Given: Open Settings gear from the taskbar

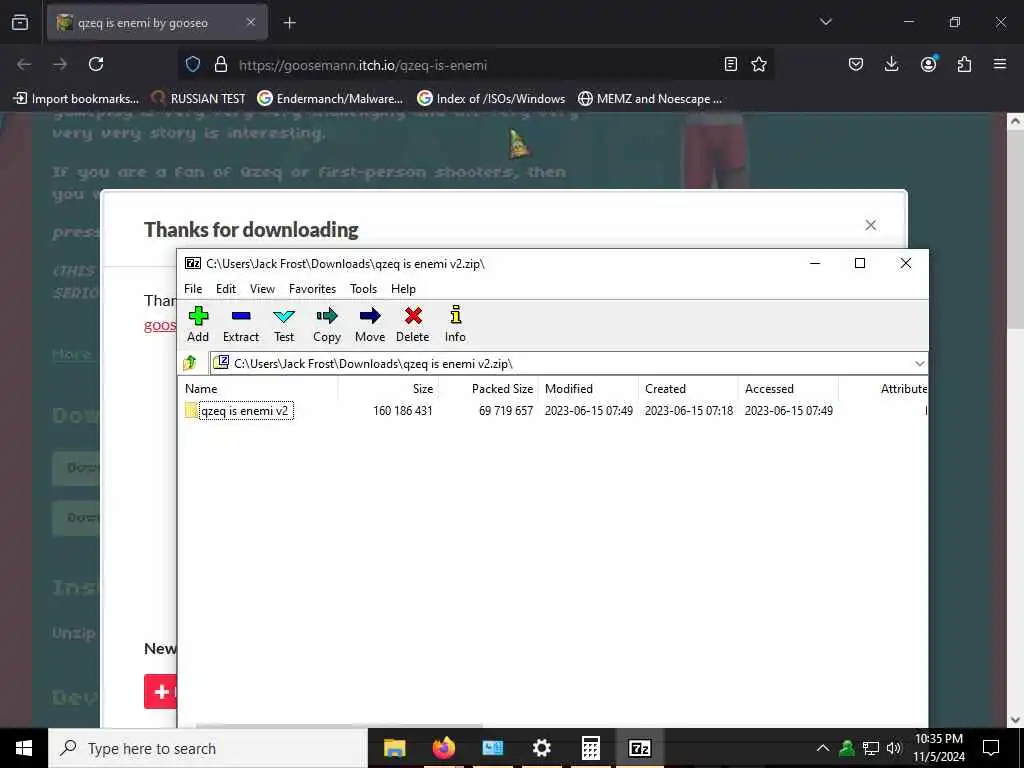Looking at the screenshot, I should click(541, 748).
